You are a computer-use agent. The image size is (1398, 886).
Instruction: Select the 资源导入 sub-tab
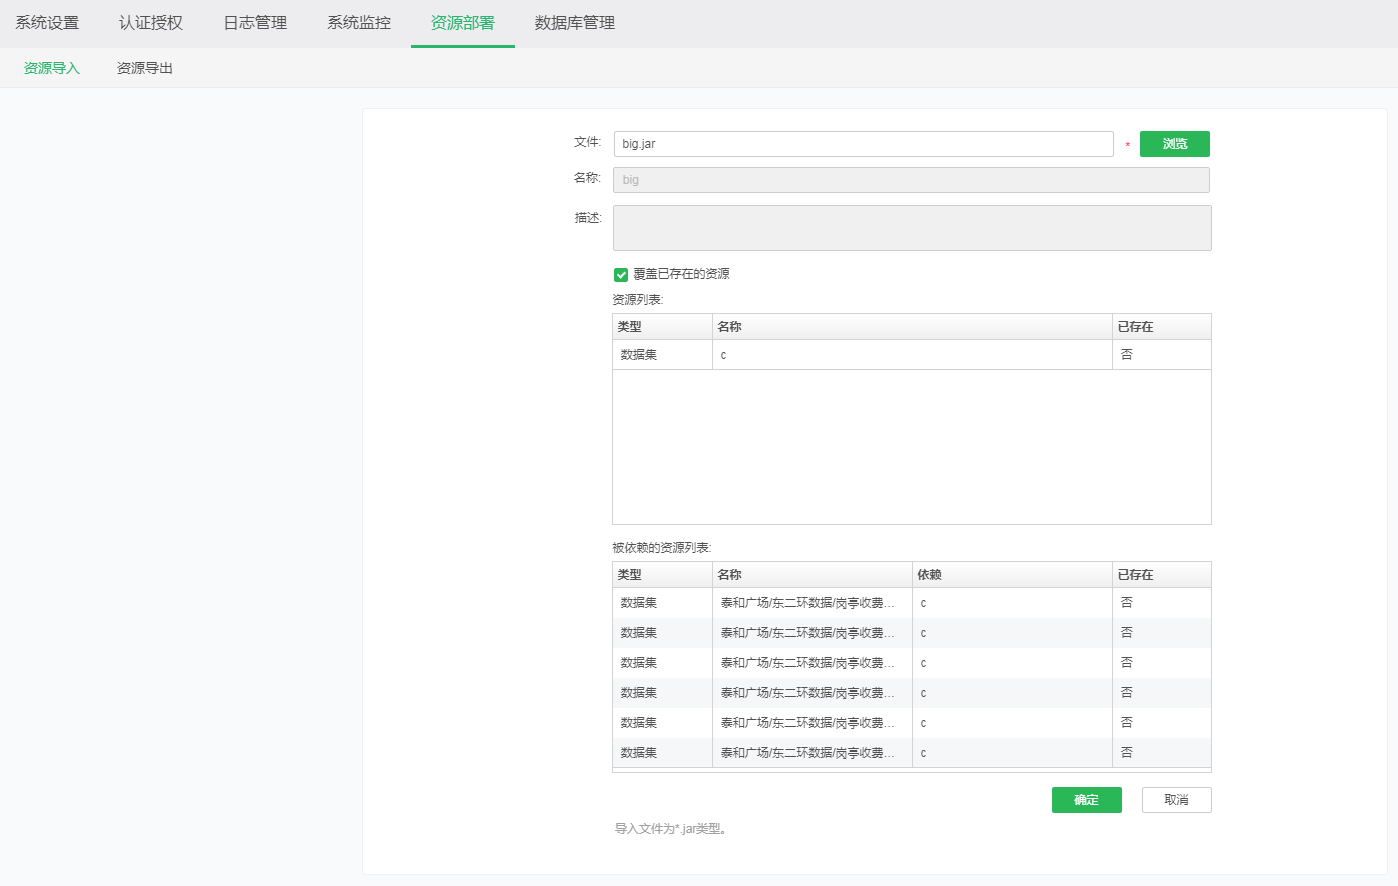click(52, 68)
